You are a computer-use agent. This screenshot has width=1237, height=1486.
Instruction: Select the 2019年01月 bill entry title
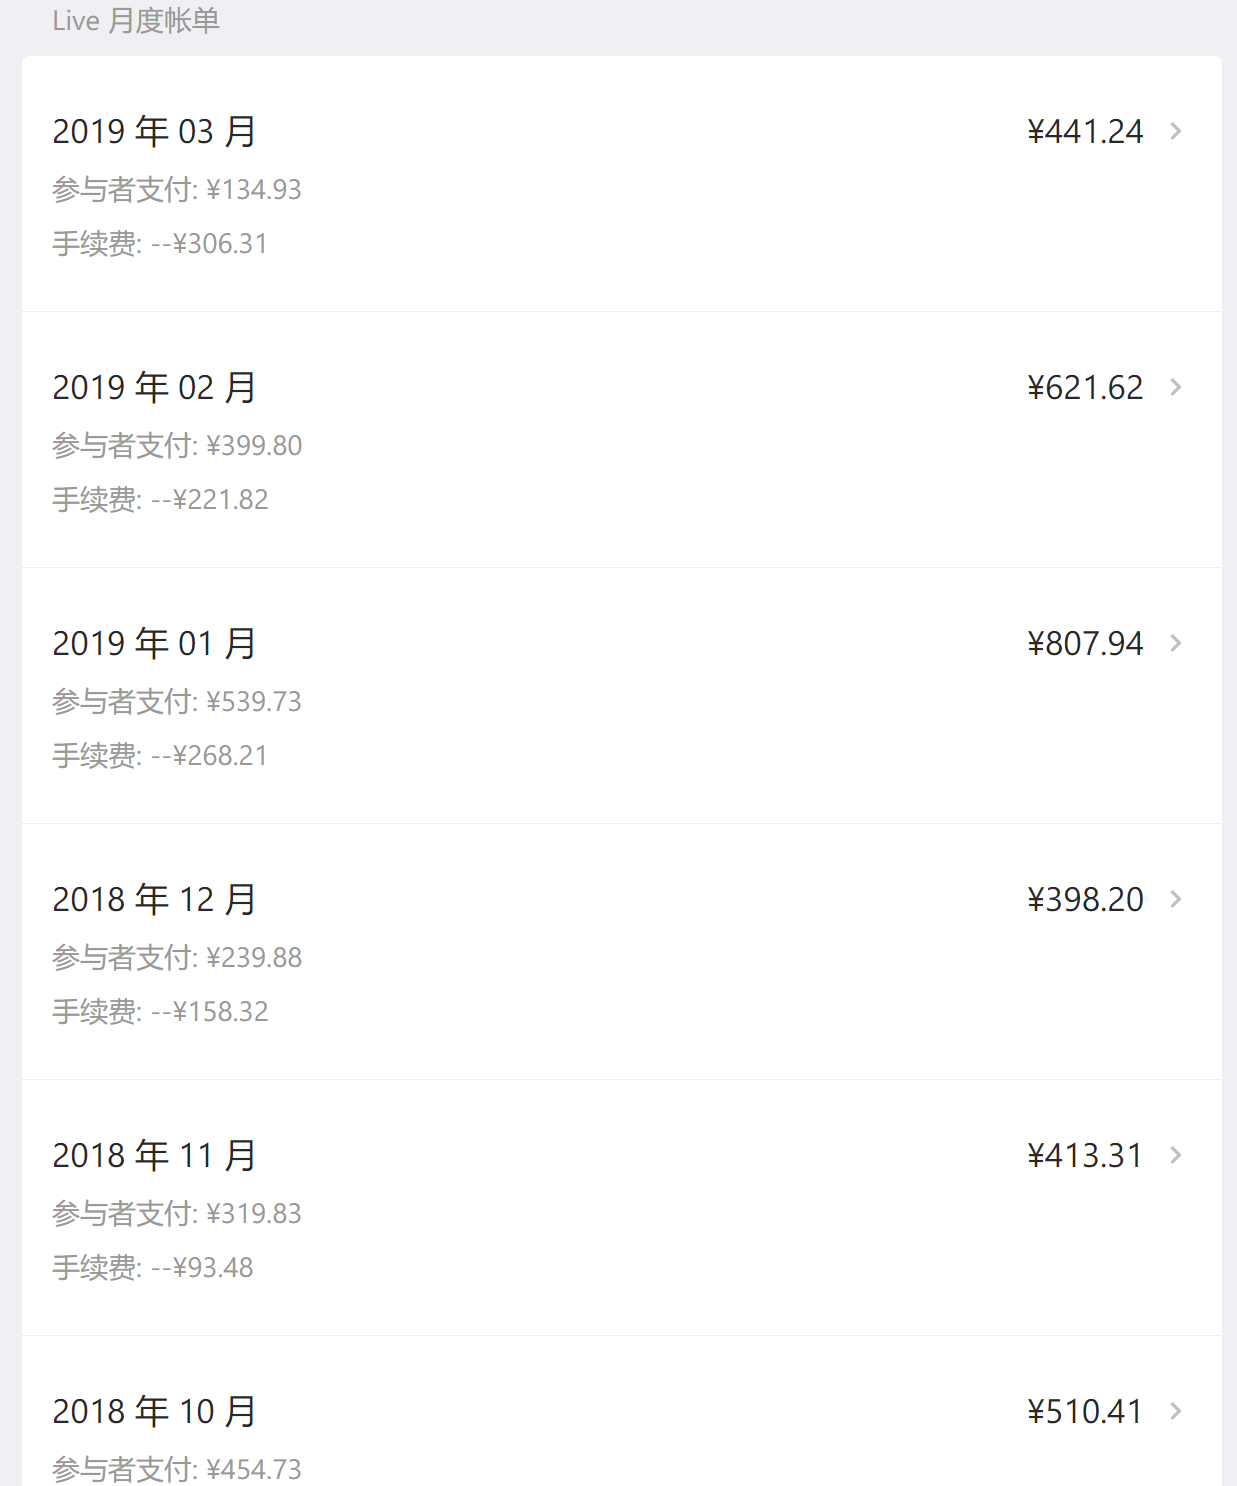click(154, 643)
